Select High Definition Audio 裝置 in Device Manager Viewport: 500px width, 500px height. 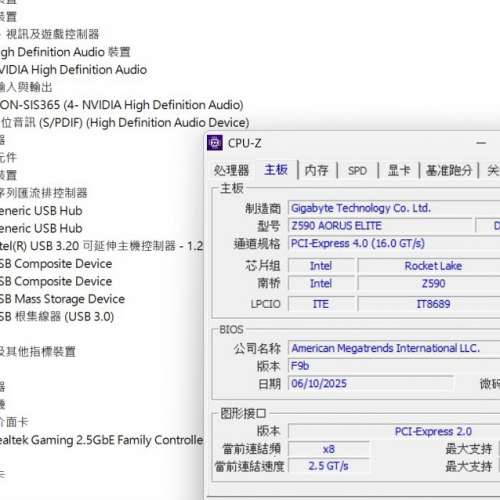click(x=65, y=52)
